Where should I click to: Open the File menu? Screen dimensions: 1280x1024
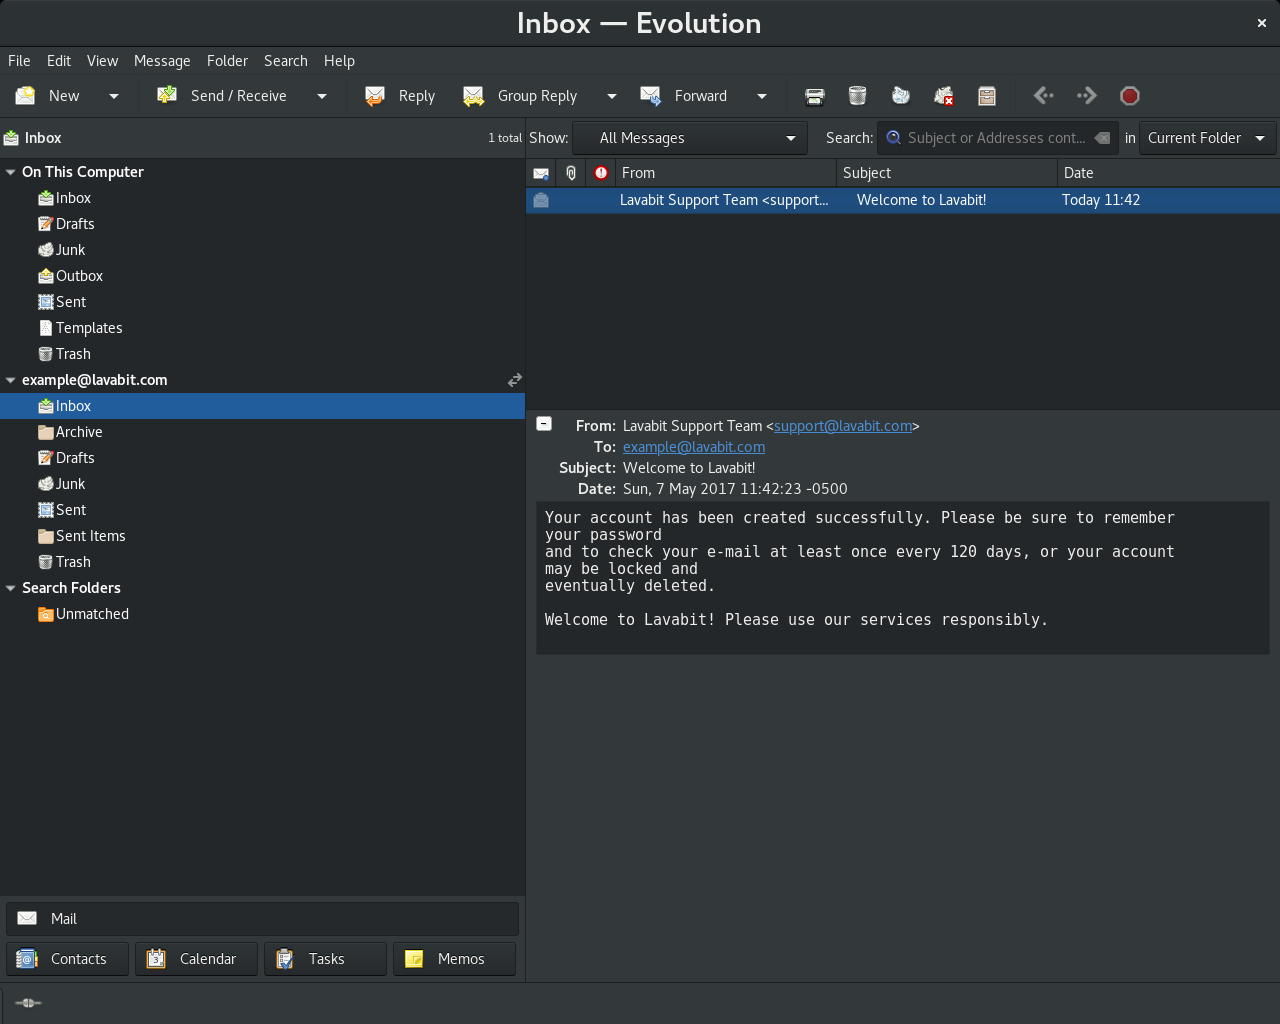[19, 61]
